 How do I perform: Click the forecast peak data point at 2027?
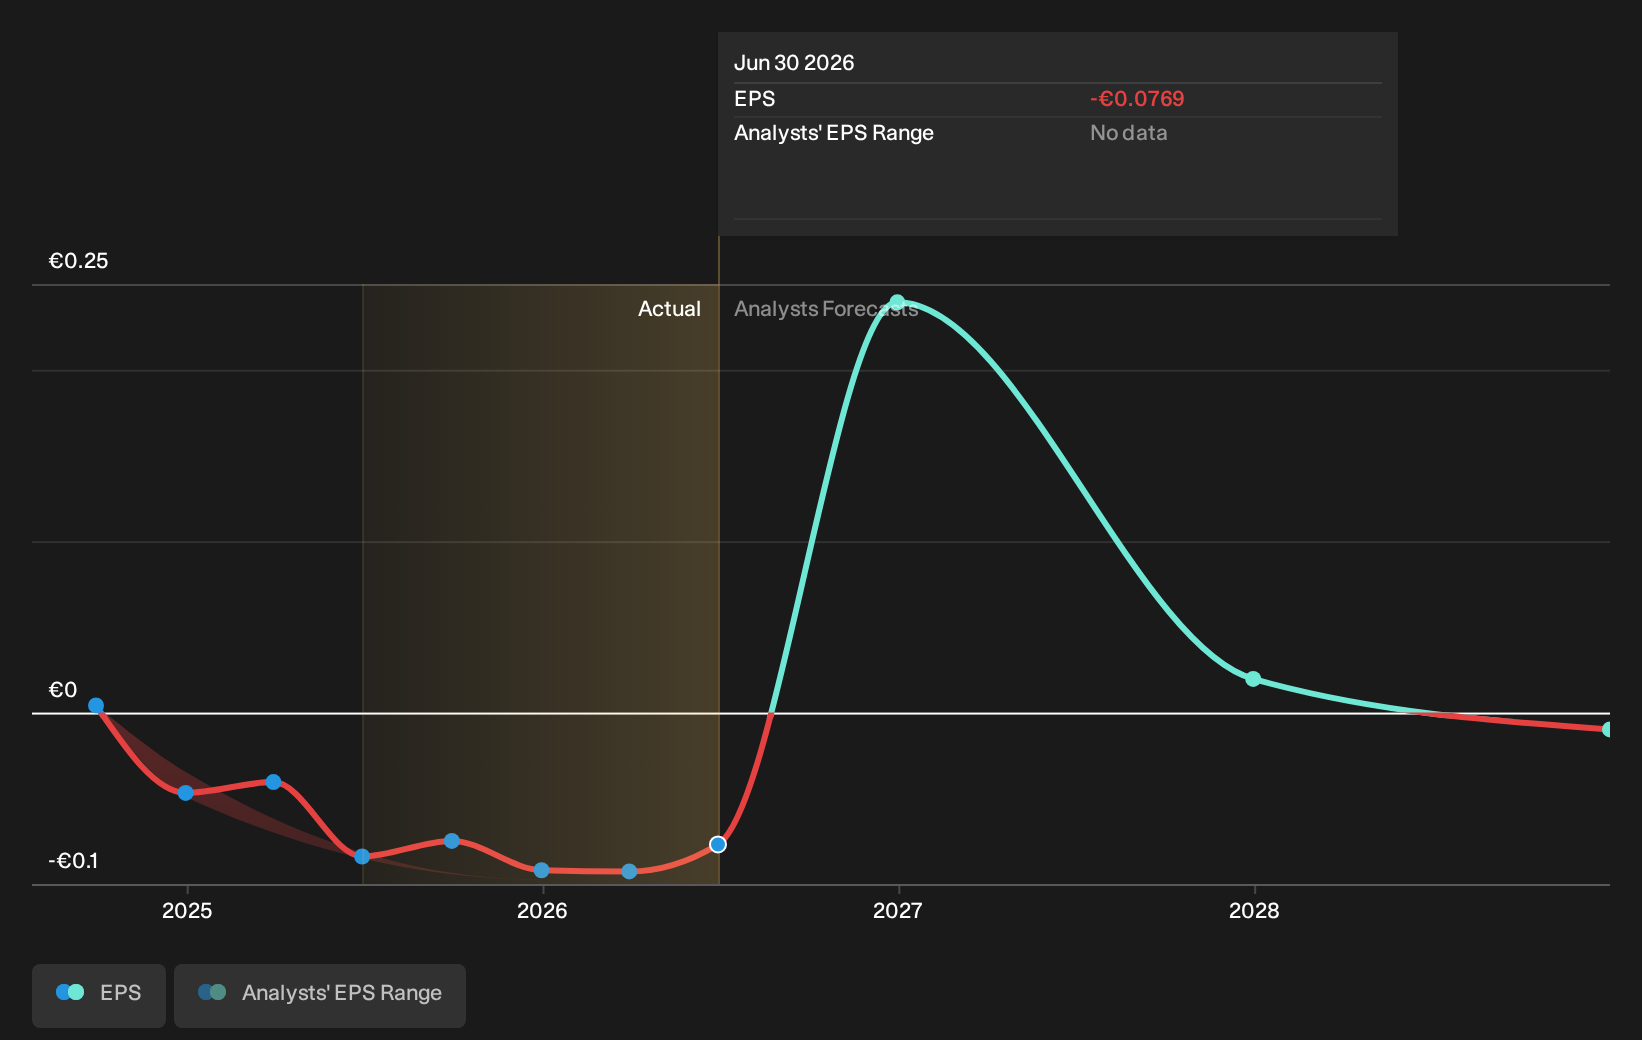898,302
